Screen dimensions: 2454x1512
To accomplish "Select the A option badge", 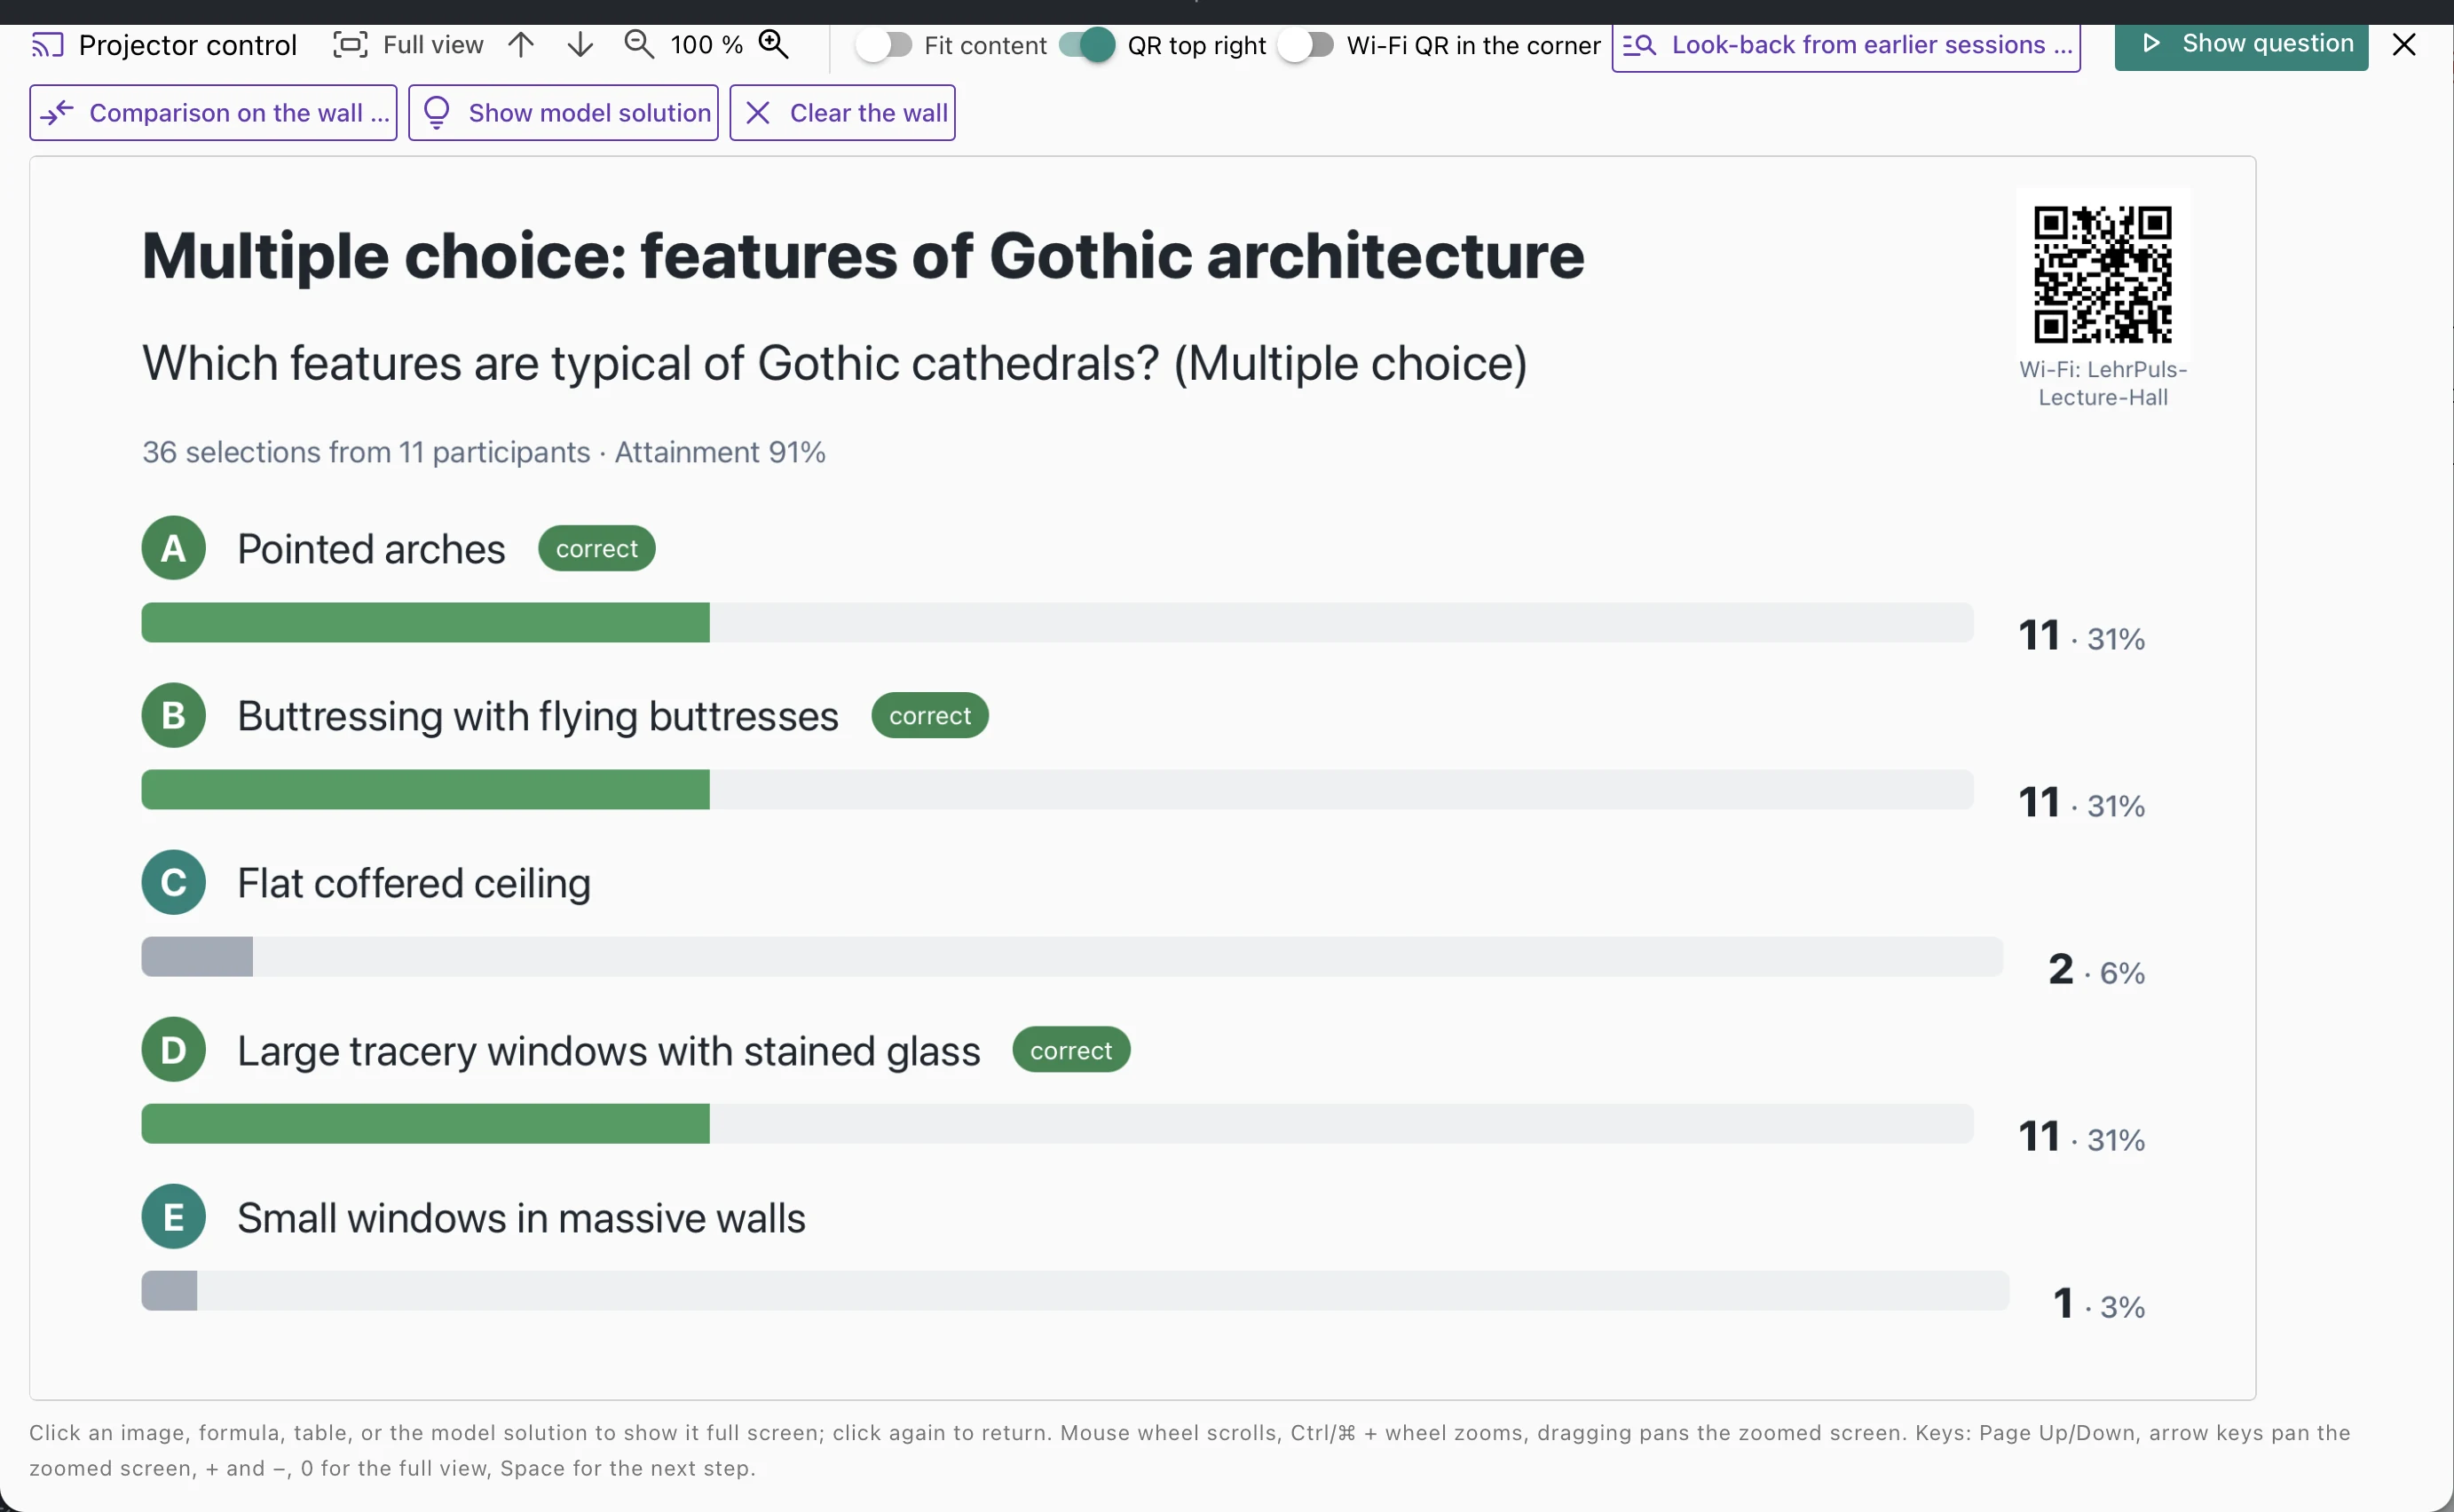I will [173, 548].
